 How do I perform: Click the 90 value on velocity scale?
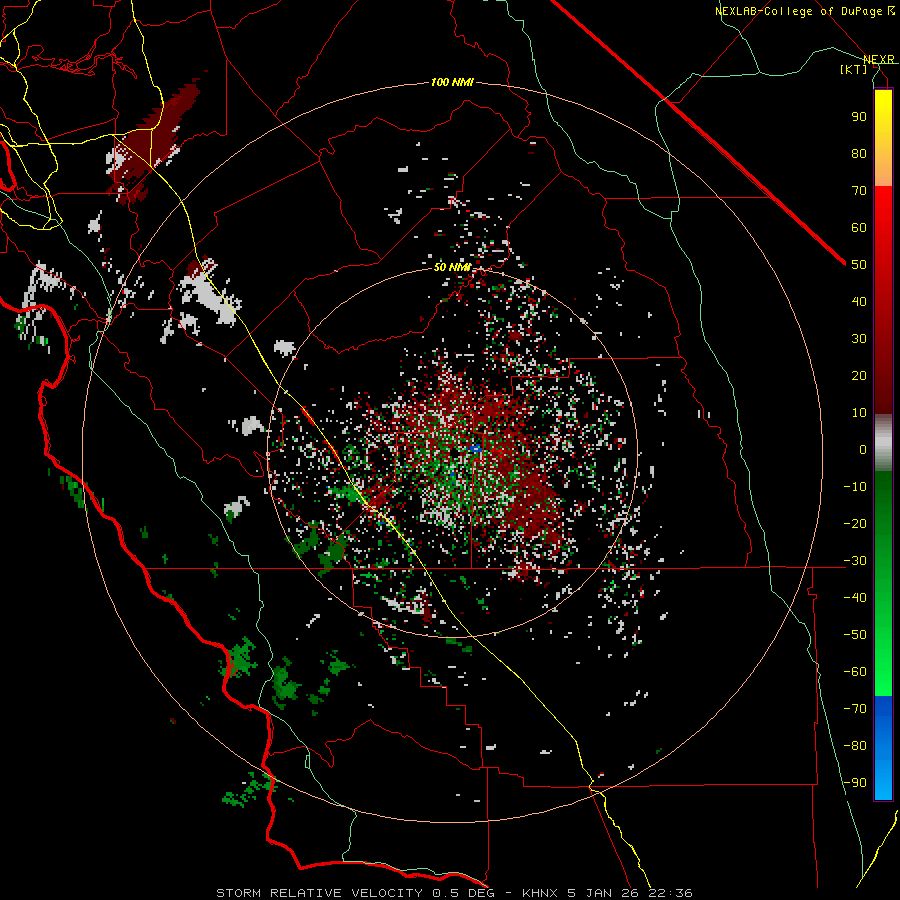point(859,117)
